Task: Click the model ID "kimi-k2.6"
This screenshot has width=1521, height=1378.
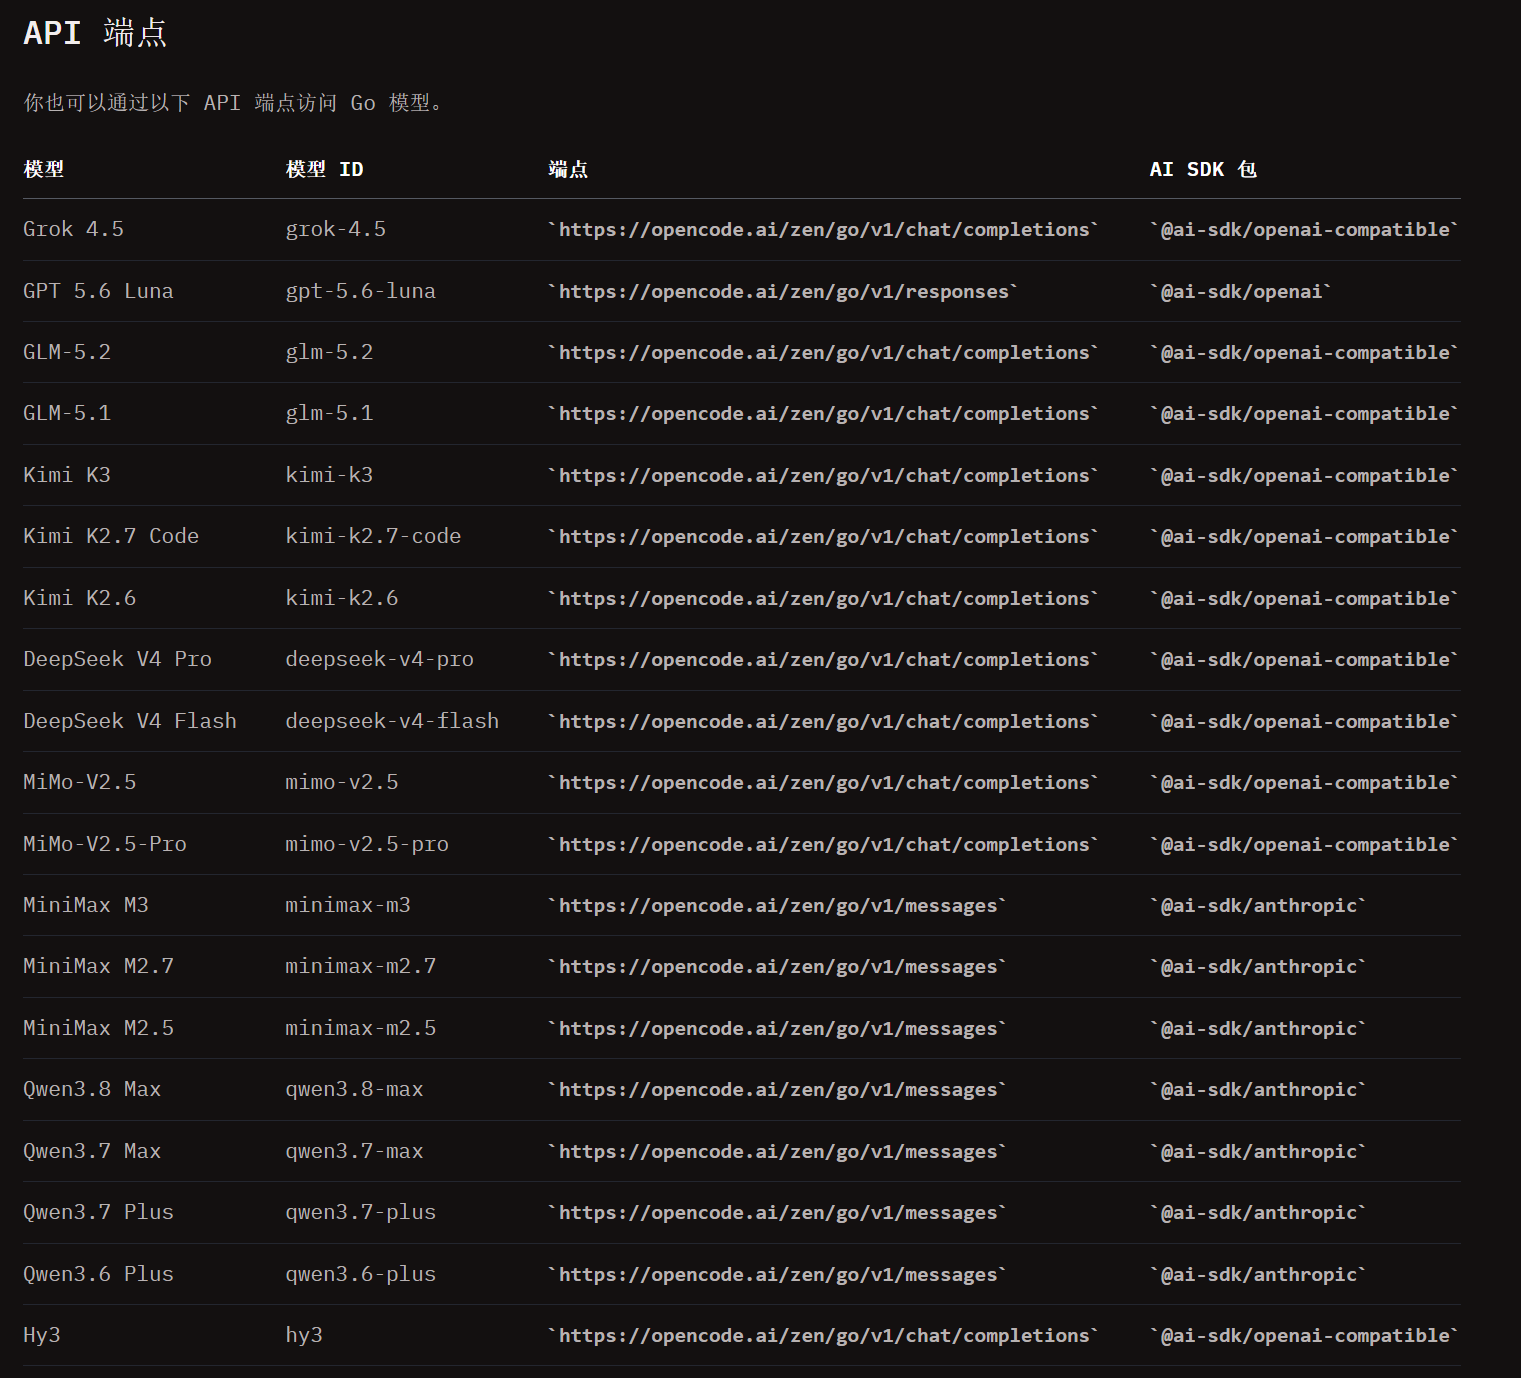Action: (x=342, y=598)
